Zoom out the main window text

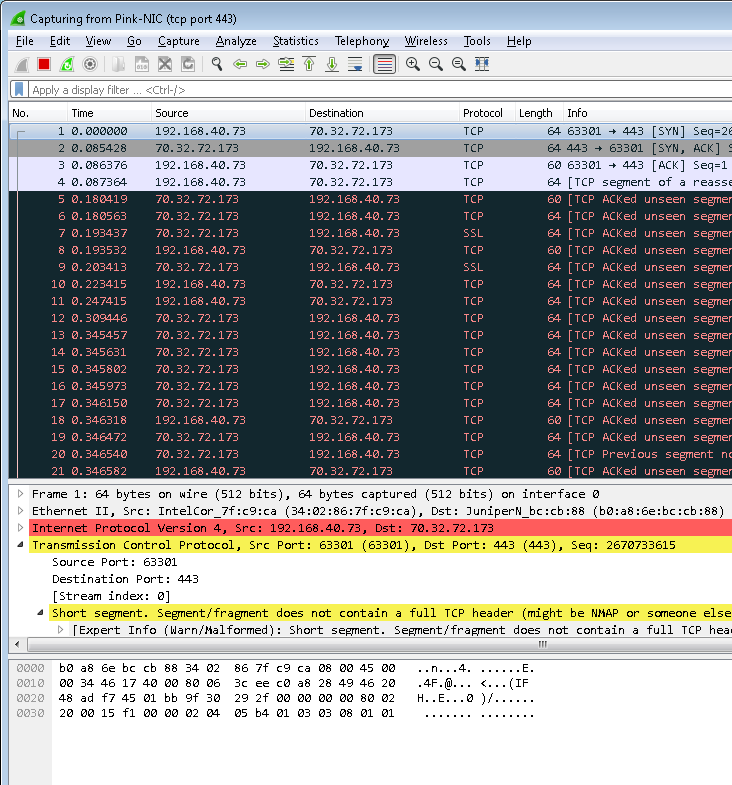coord(436,64)
